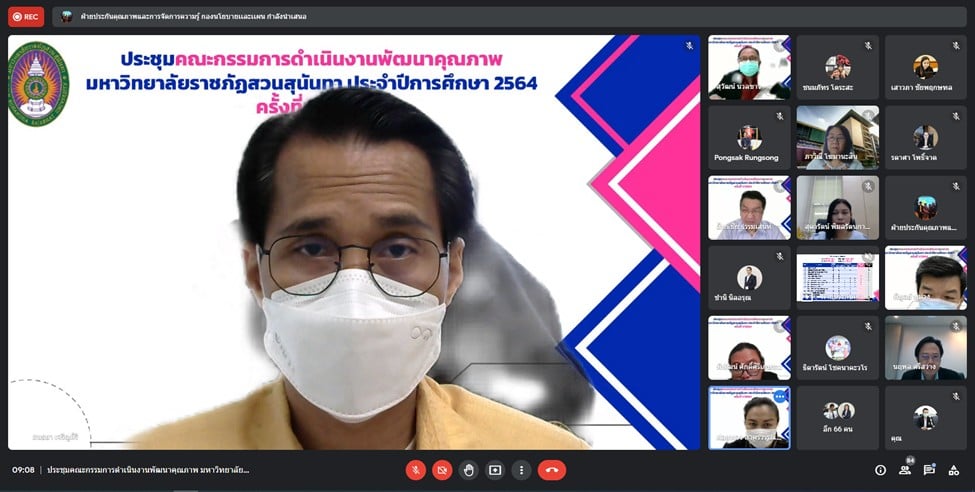This screenshot has height=492, width=975.
Task: Raise your hand in the meeting
Action: click(x=468, y=470)
